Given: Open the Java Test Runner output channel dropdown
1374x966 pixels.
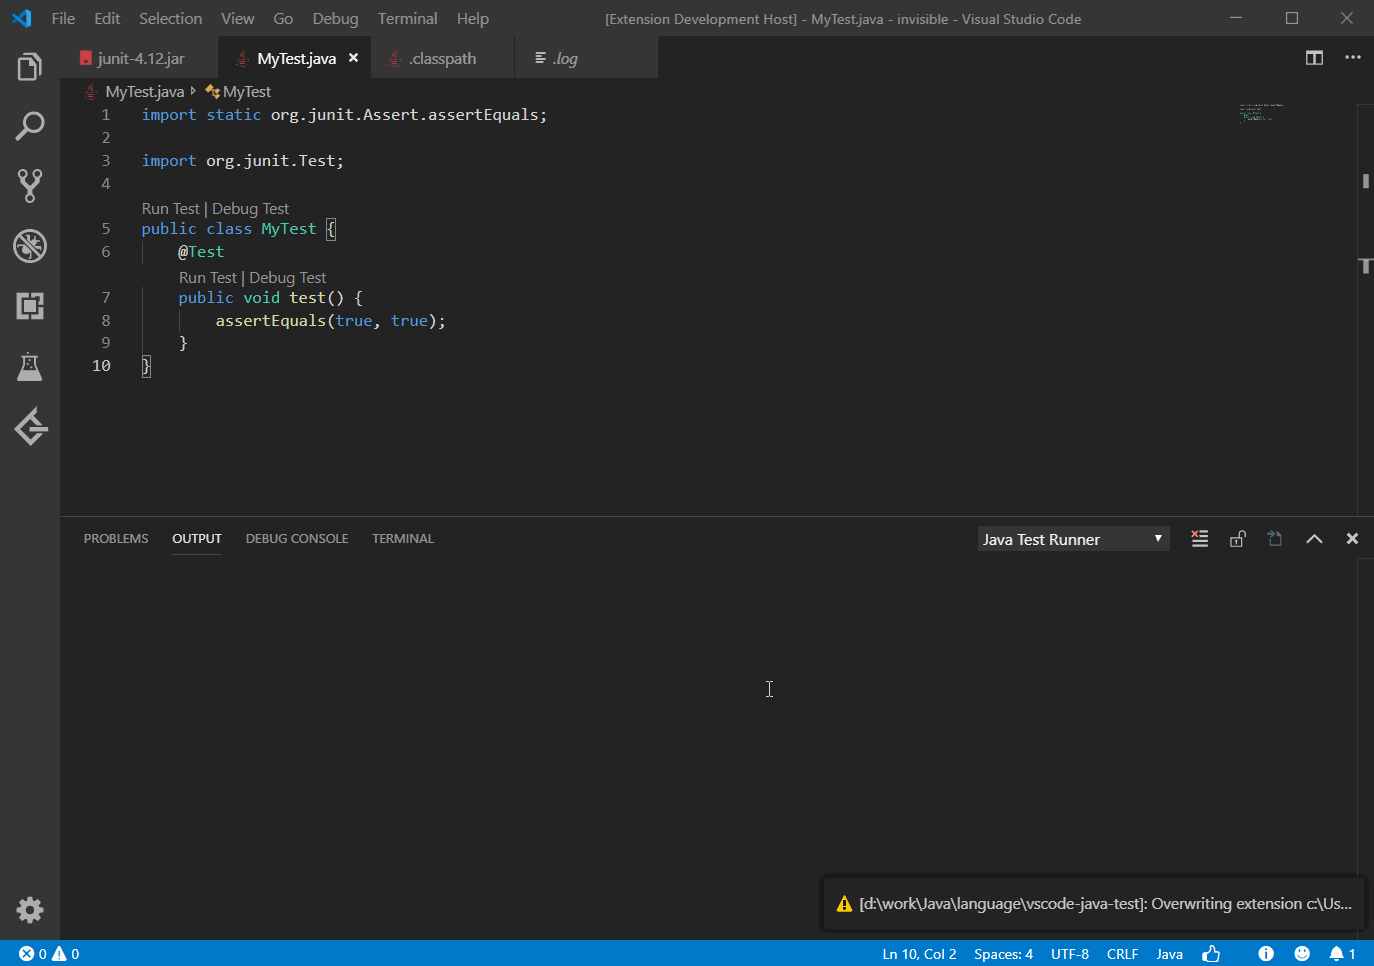Looking at the screenshot, I should coord(1073,539).
